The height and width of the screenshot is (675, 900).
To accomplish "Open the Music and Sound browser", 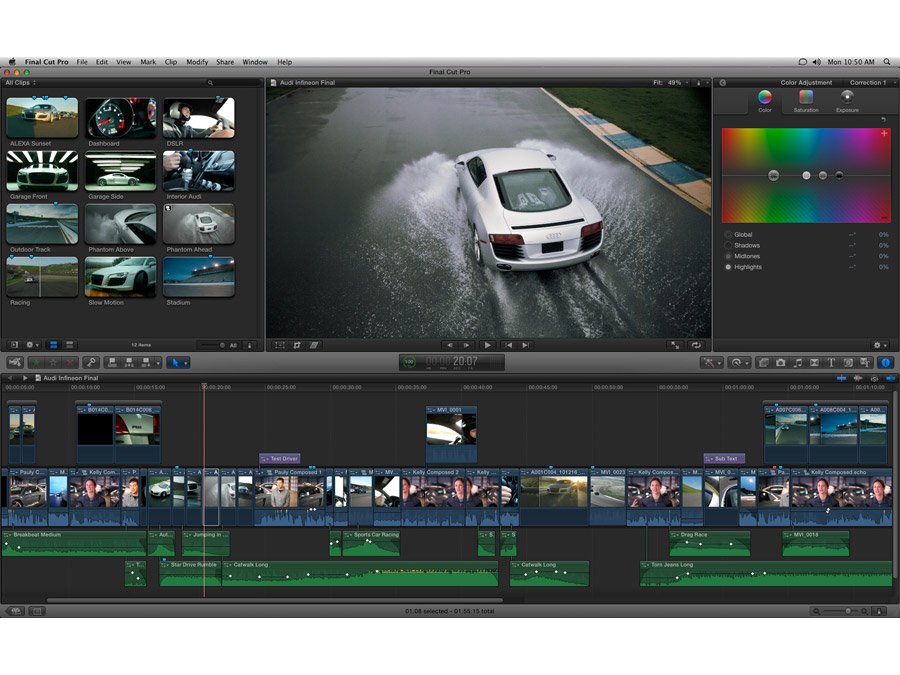I will 797,363.
